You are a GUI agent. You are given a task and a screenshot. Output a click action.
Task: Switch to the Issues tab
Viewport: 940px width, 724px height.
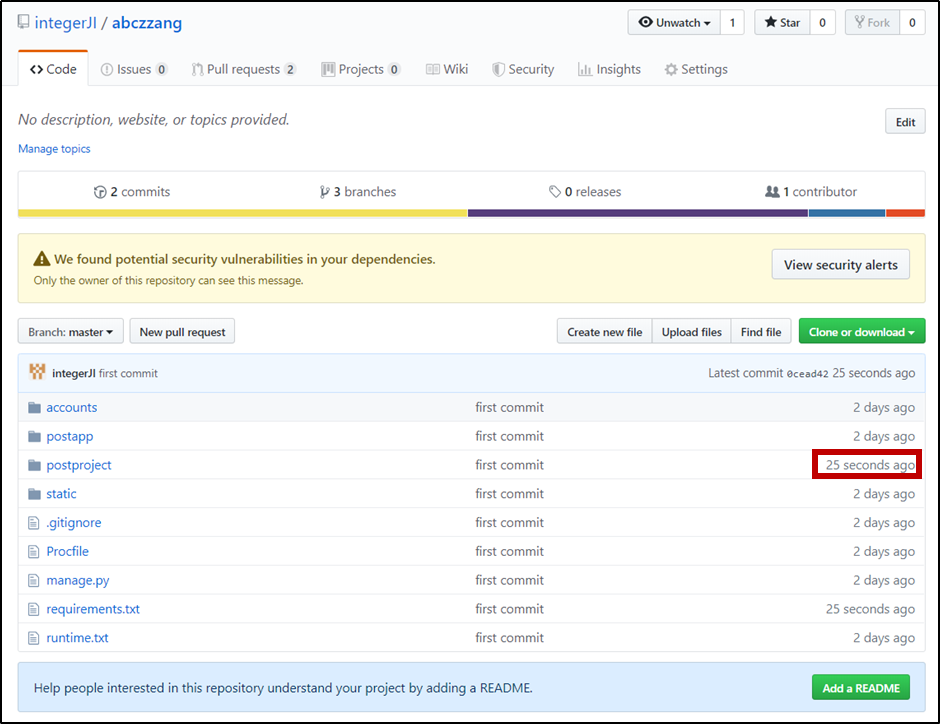pyautogui.click(x=134, y=70)
